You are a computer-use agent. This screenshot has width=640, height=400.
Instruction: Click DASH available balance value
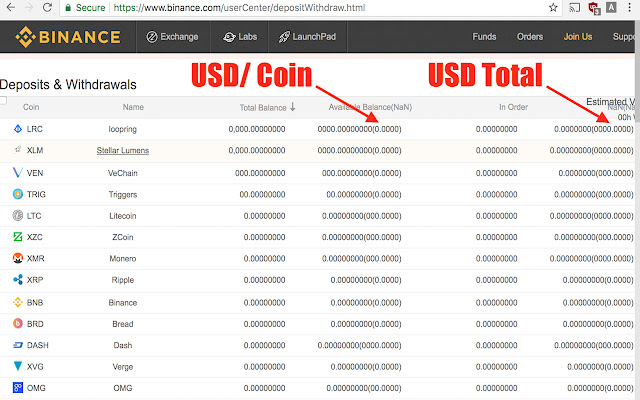click(359, 345)
